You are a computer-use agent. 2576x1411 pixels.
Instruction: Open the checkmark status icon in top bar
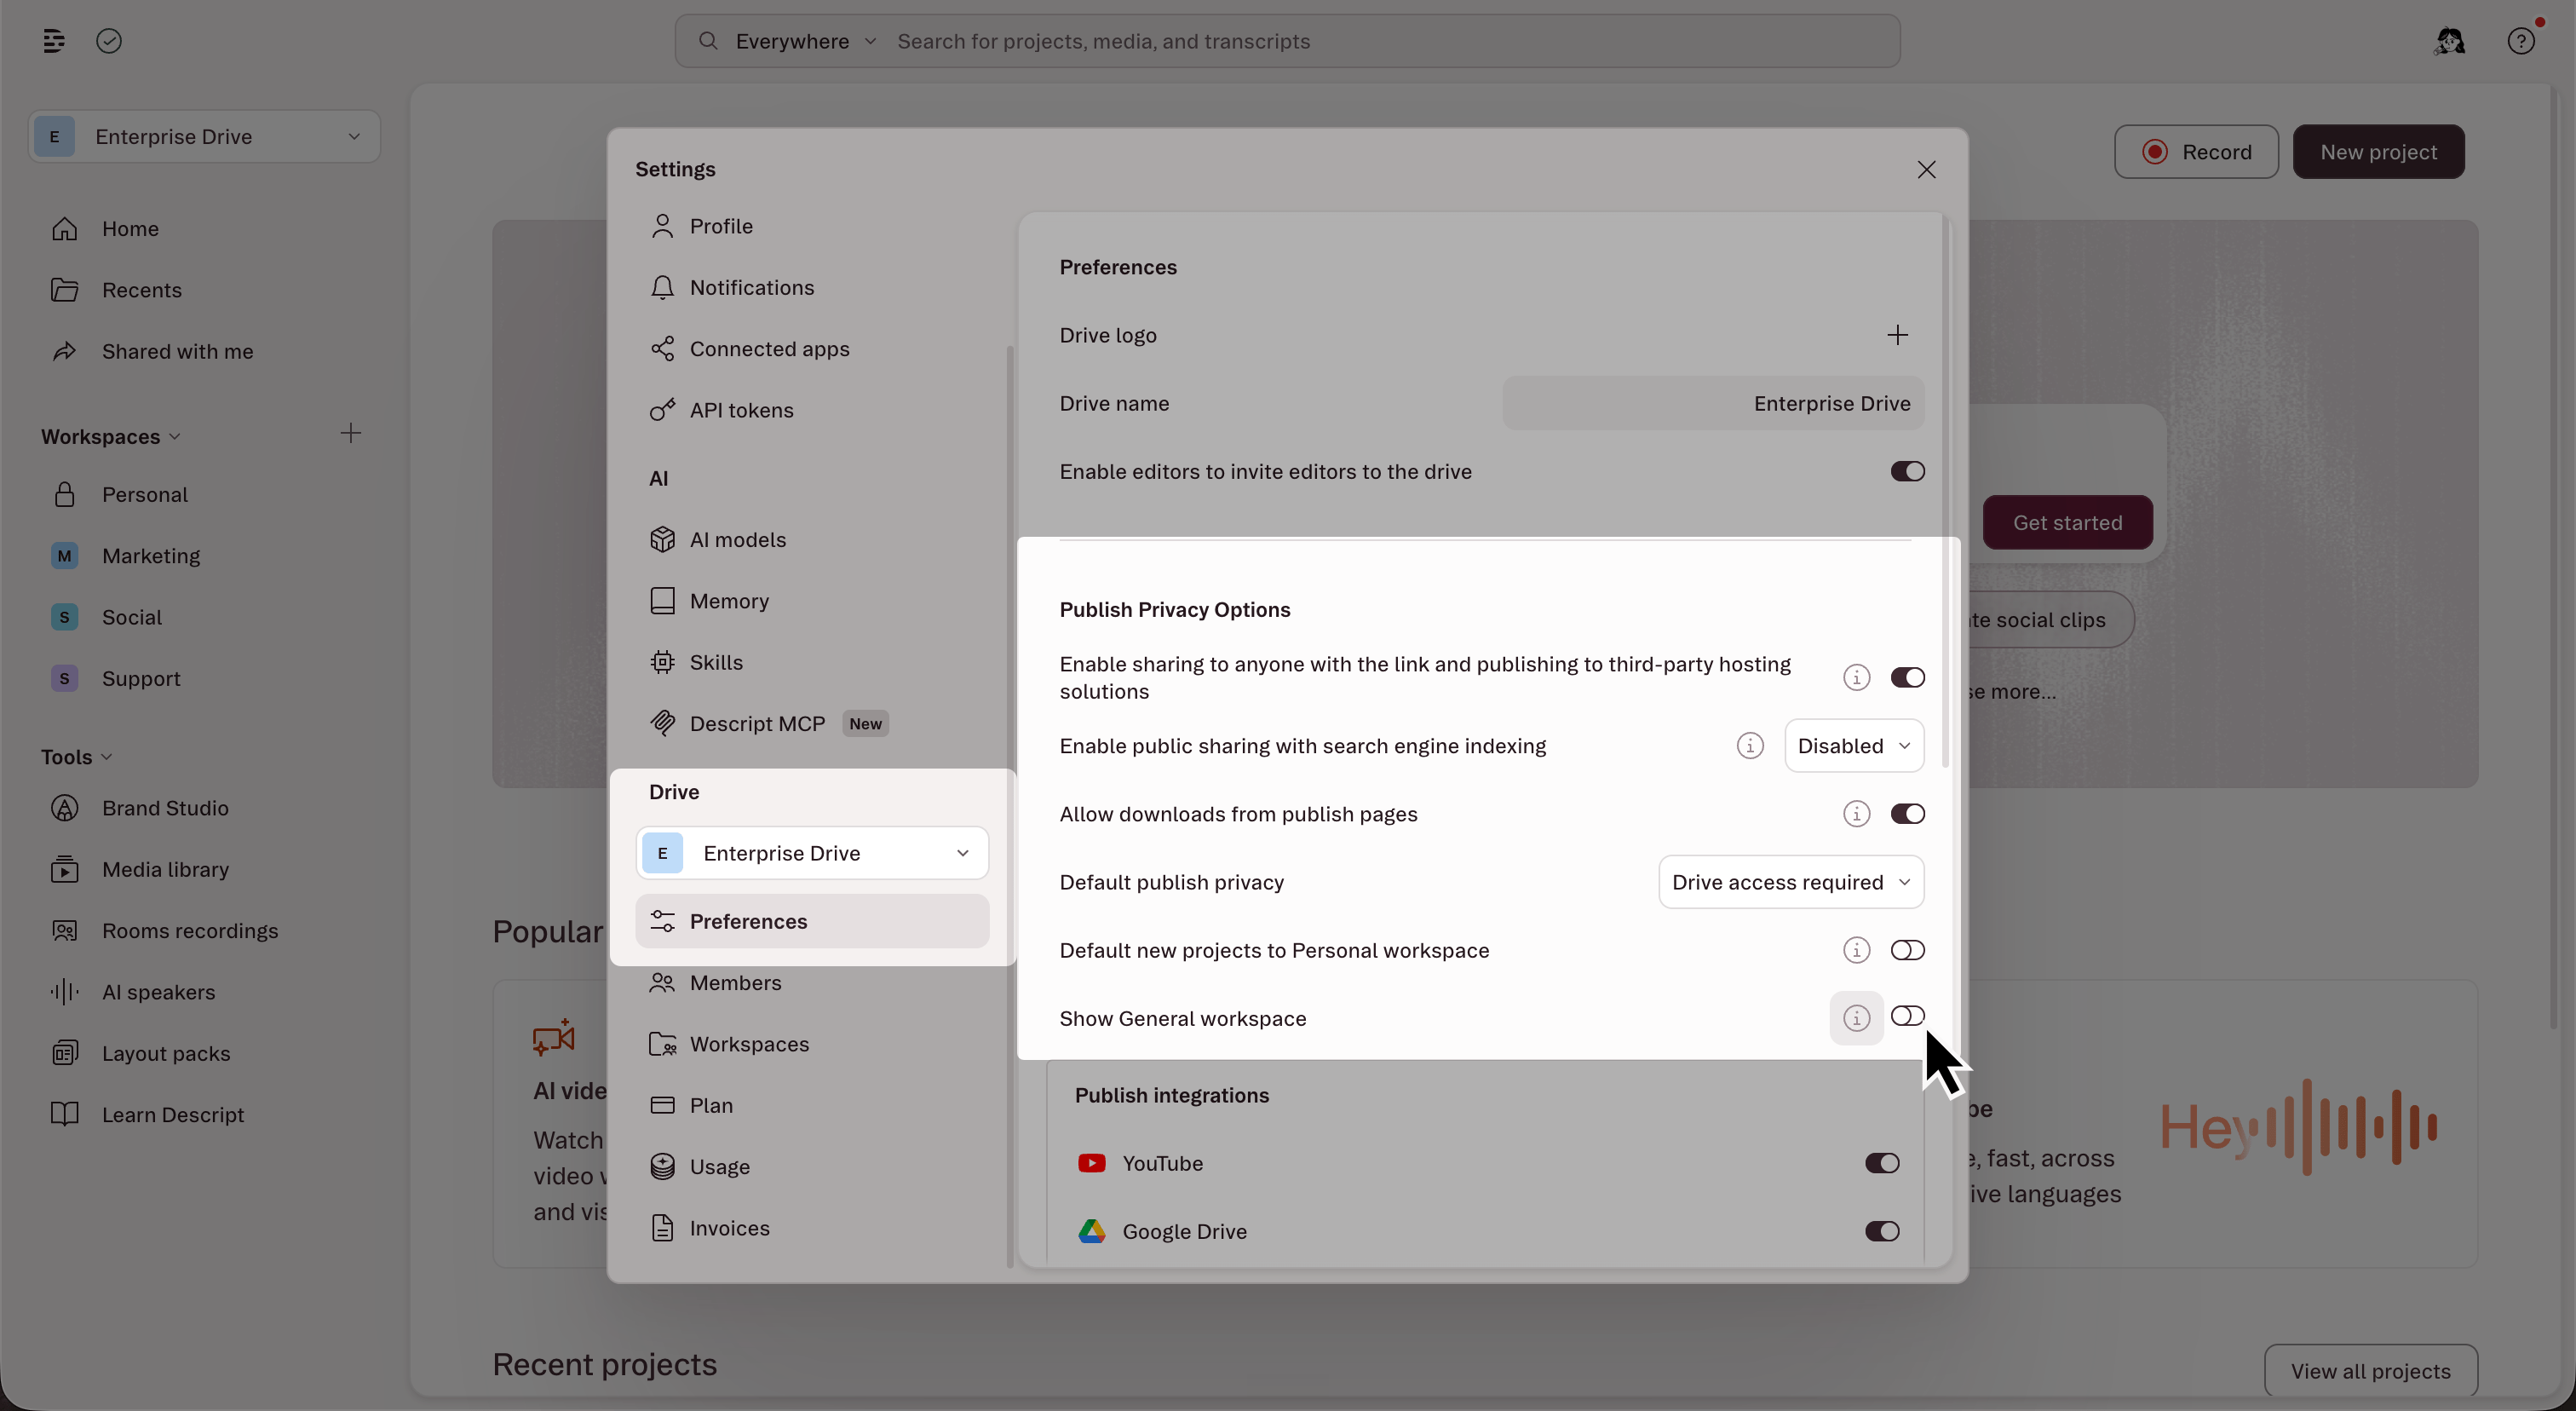[x=109, y=41]
